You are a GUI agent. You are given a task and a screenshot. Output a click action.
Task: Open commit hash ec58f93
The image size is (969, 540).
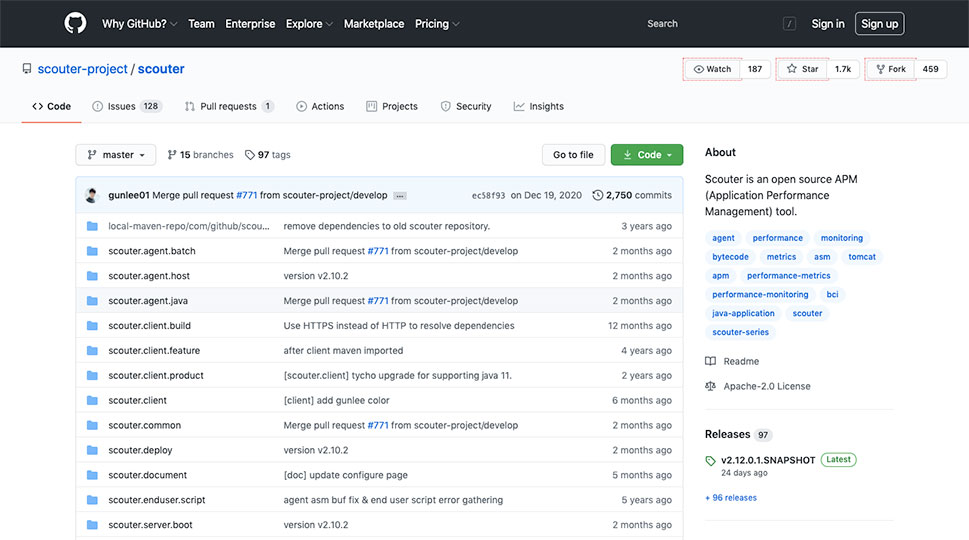point(488,195)
